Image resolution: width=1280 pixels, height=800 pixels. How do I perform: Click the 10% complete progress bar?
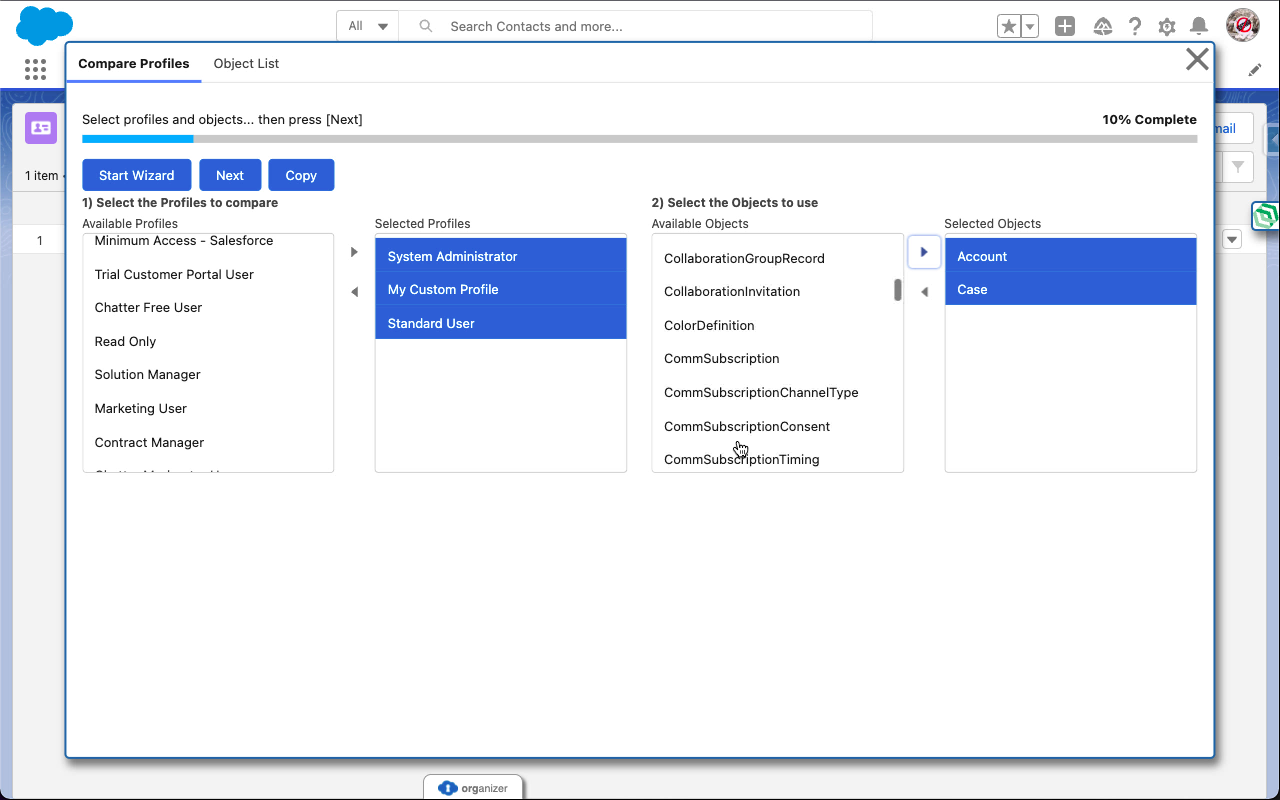(639, 139)
